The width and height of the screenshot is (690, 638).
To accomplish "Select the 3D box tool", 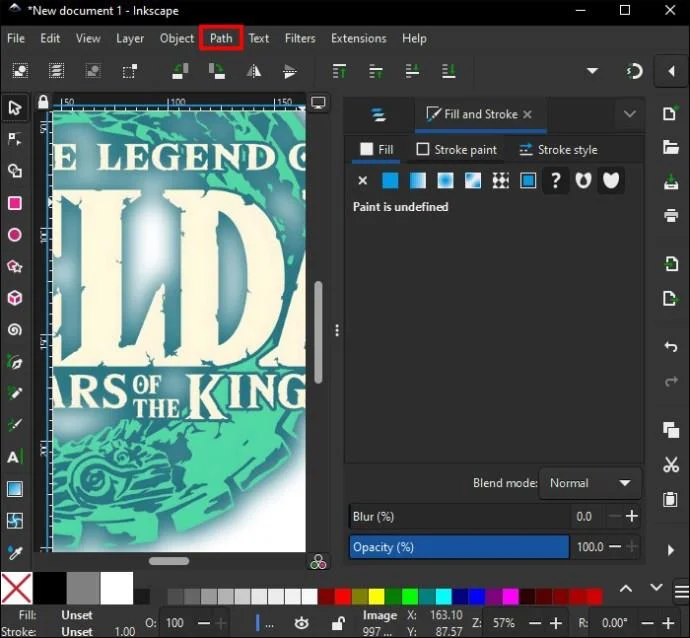I will 15,298.
